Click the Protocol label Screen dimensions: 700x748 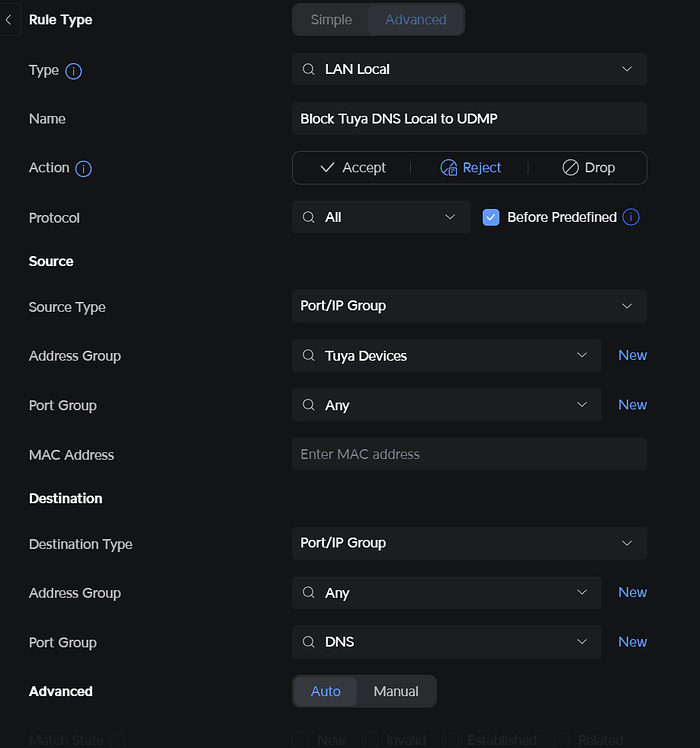pos(54,218)
